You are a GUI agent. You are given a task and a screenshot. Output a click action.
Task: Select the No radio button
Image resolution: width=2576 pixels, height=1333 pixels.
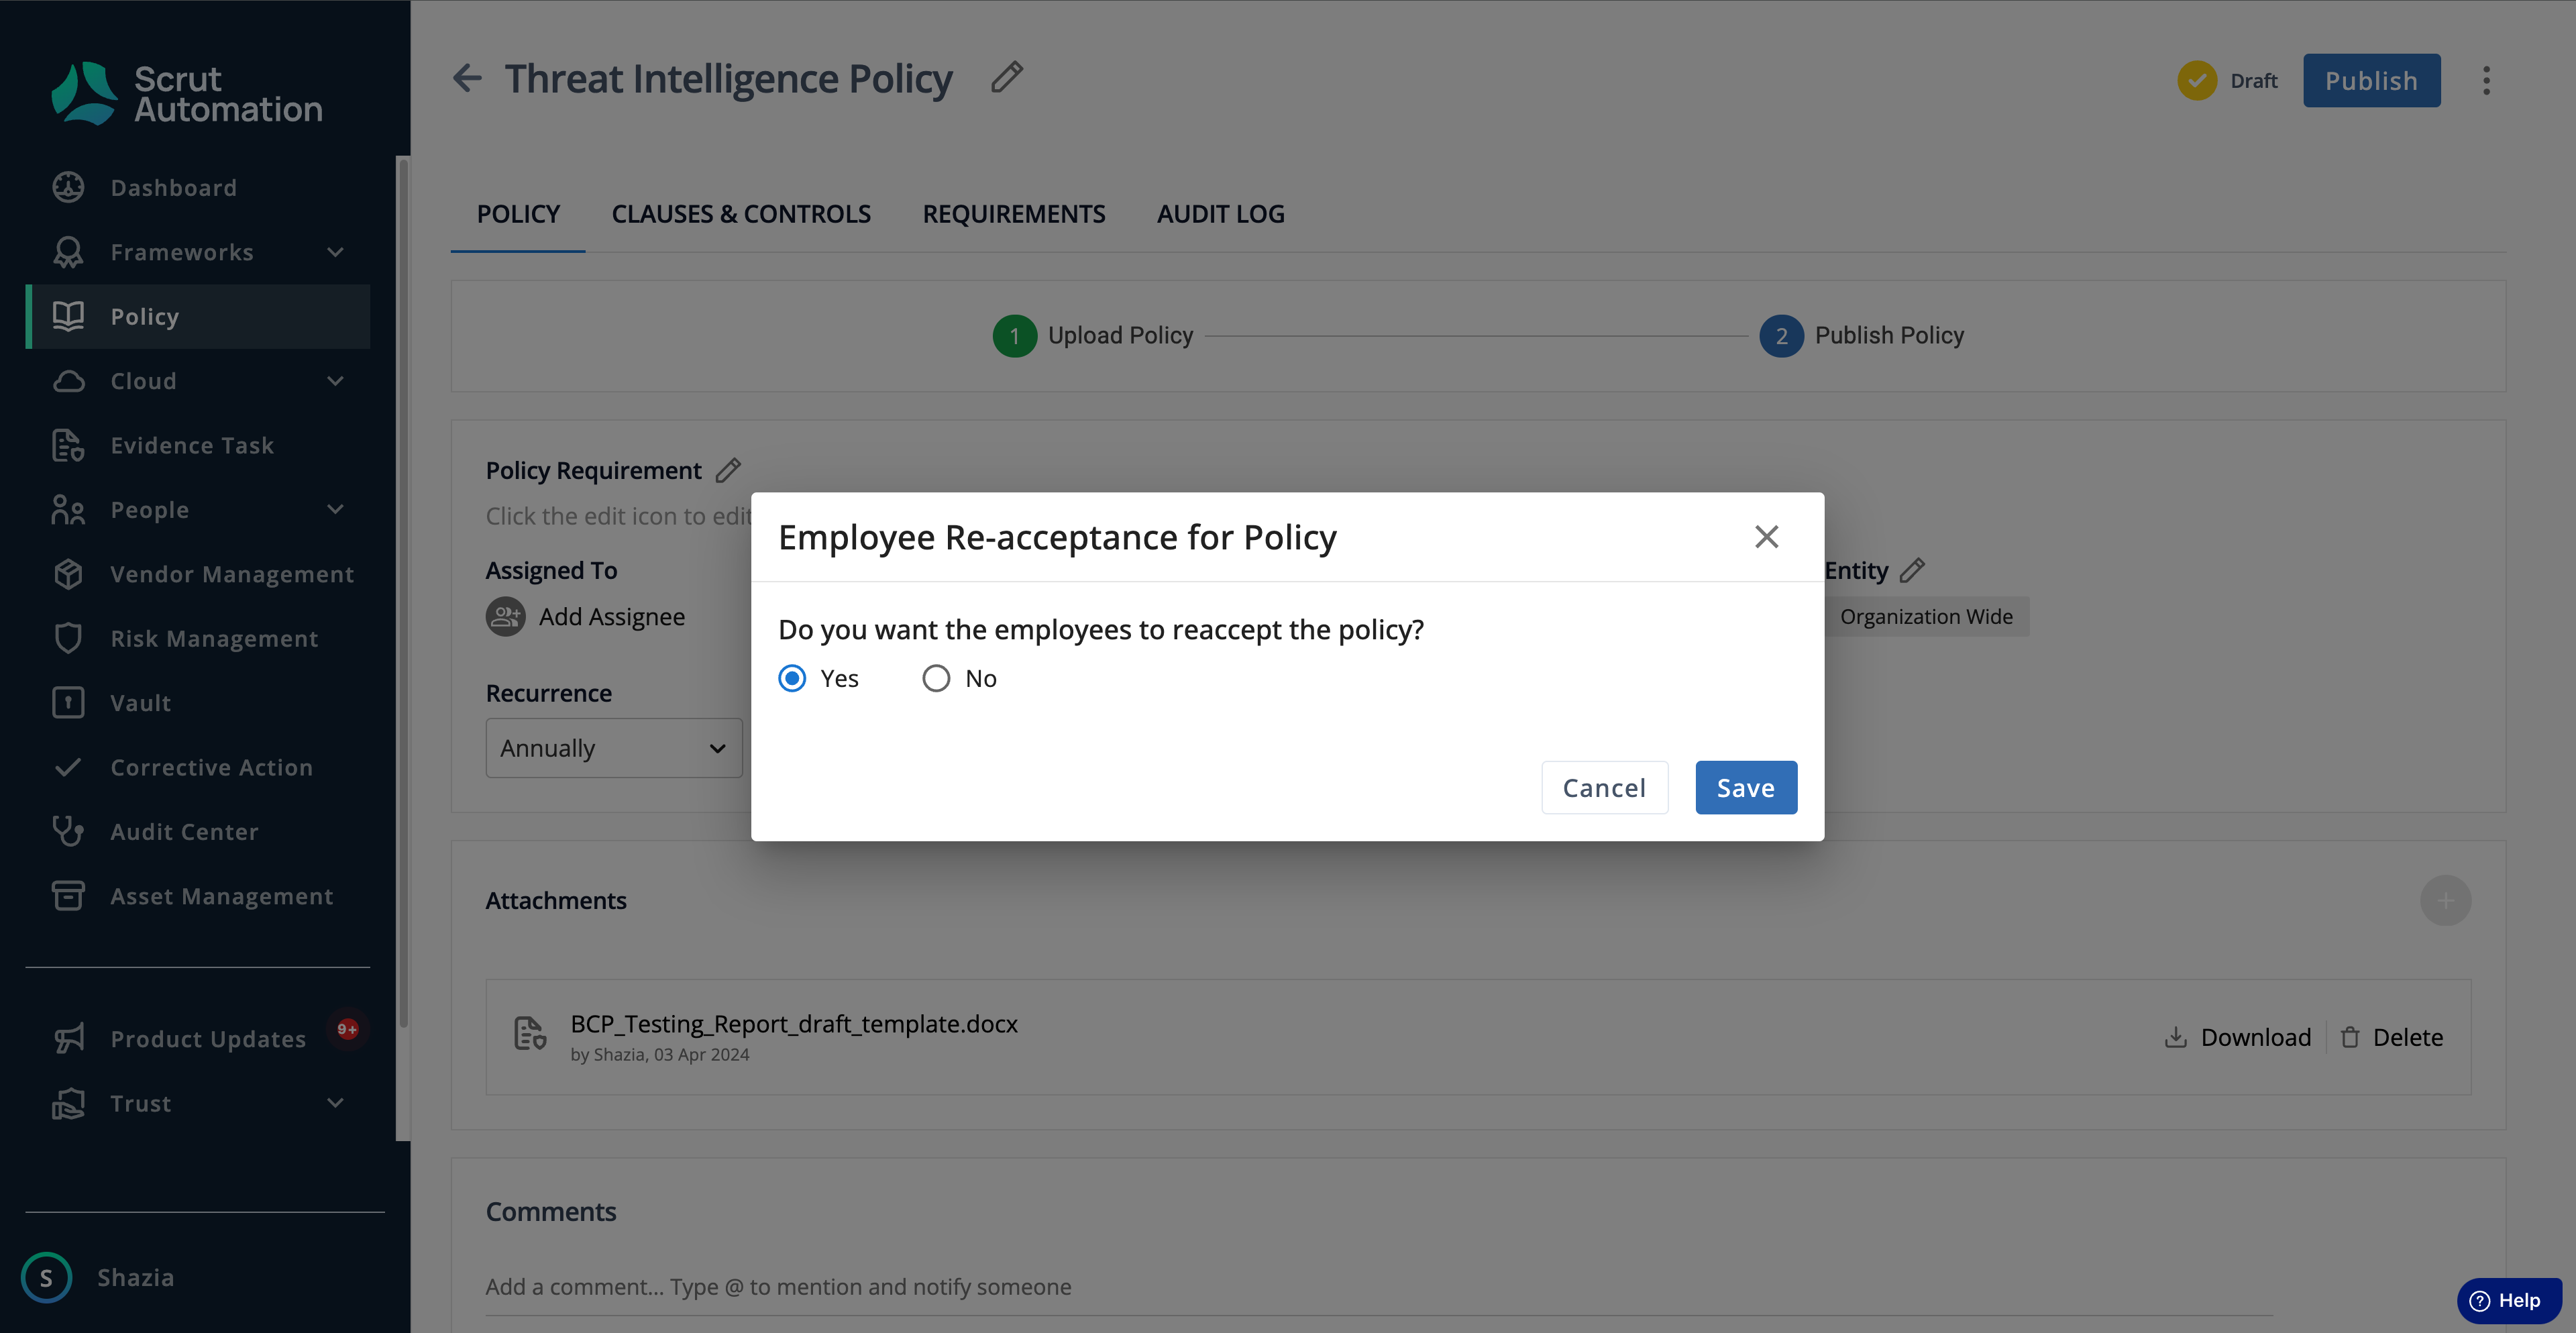pos(936,678)
